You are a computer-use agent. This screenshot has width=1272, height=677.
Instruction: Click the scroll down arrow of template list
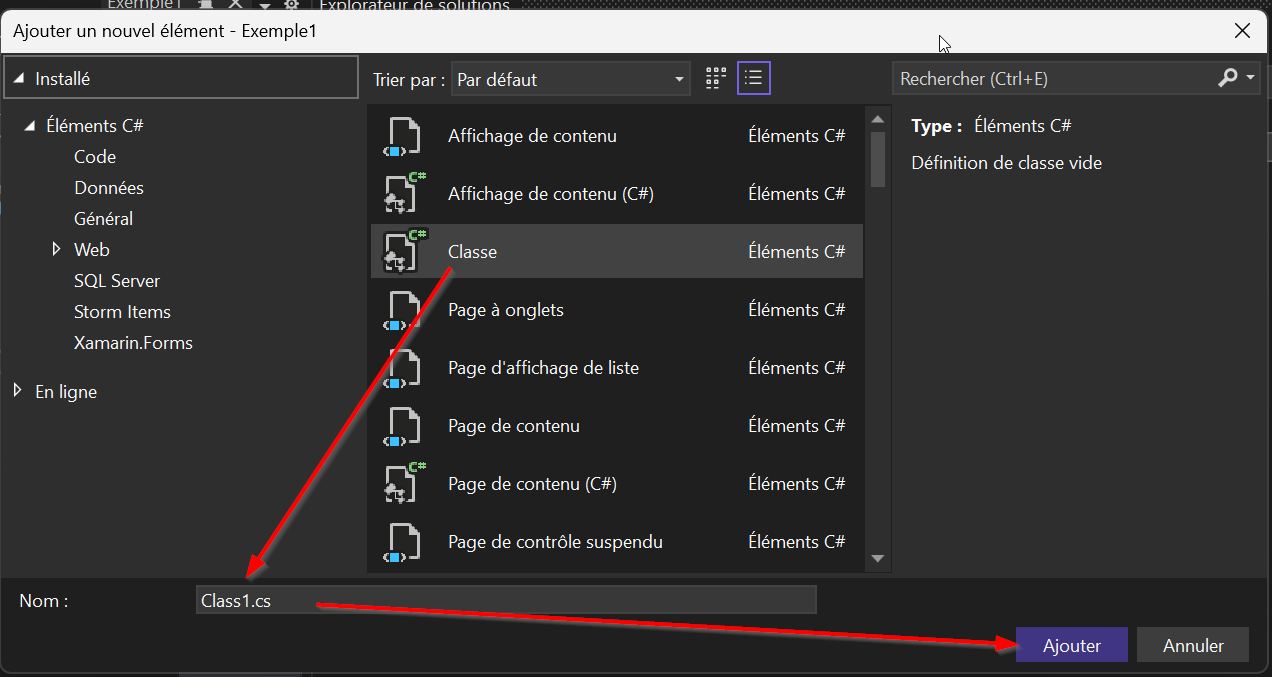(878, 558)
